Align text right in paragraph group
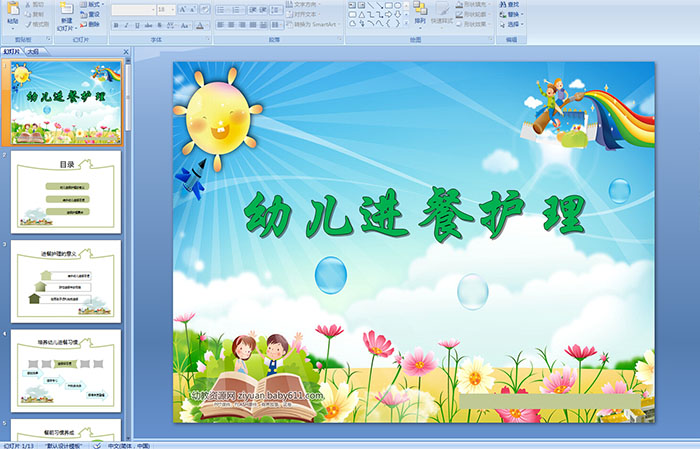700x449 pixels. [x=242, y=25]
